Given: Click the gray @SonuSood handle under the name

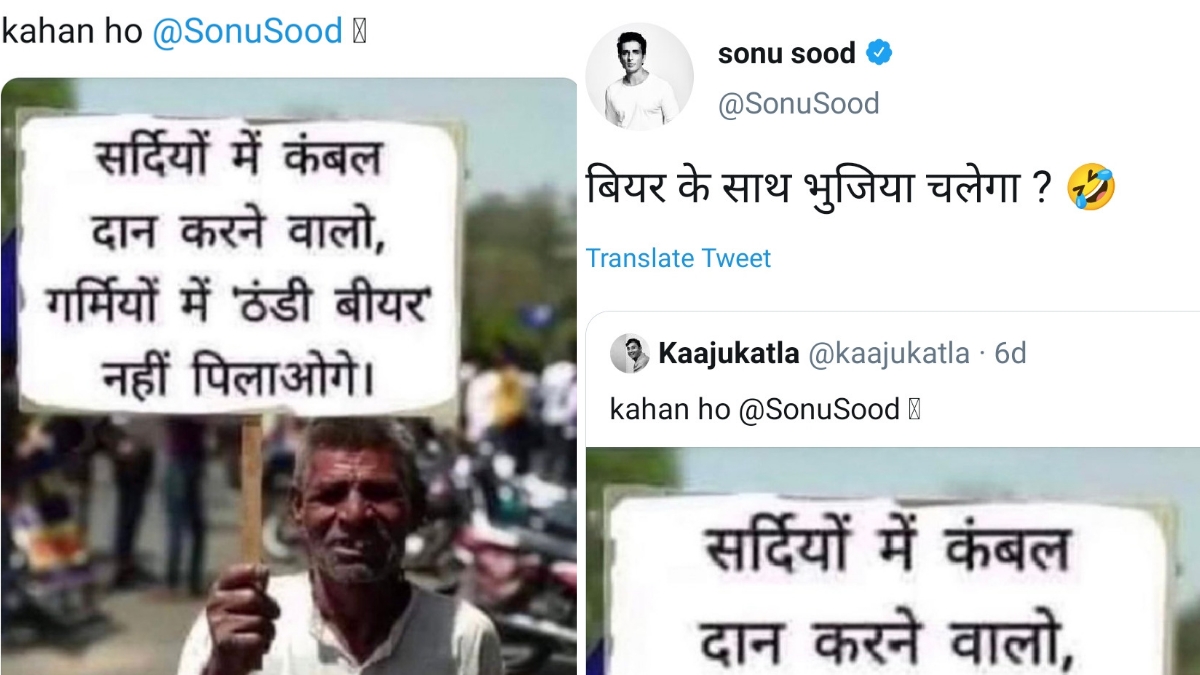Looking at the screenshot, I should 798,103.
